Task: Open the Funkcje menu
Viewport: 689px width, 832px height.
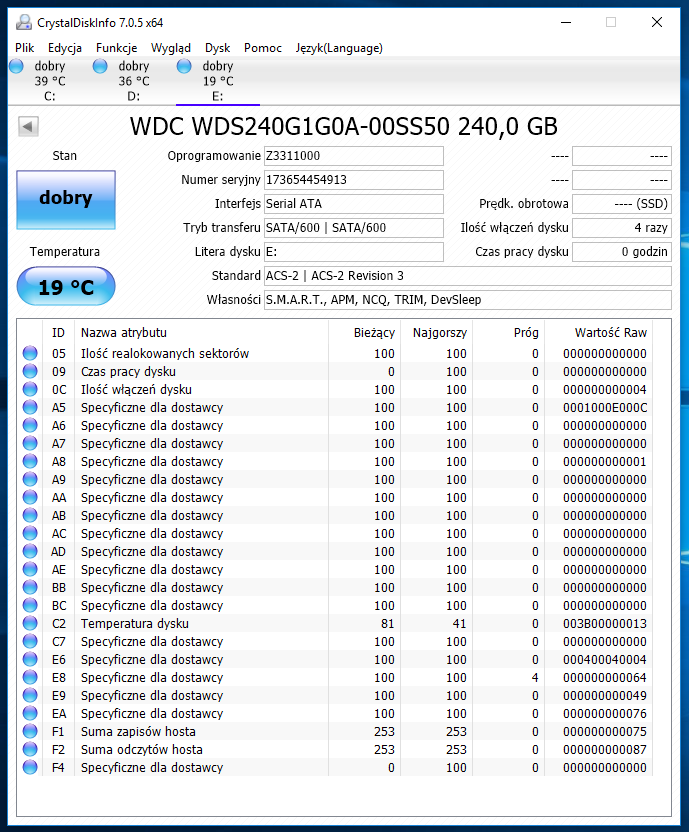Action: [116, 48]
